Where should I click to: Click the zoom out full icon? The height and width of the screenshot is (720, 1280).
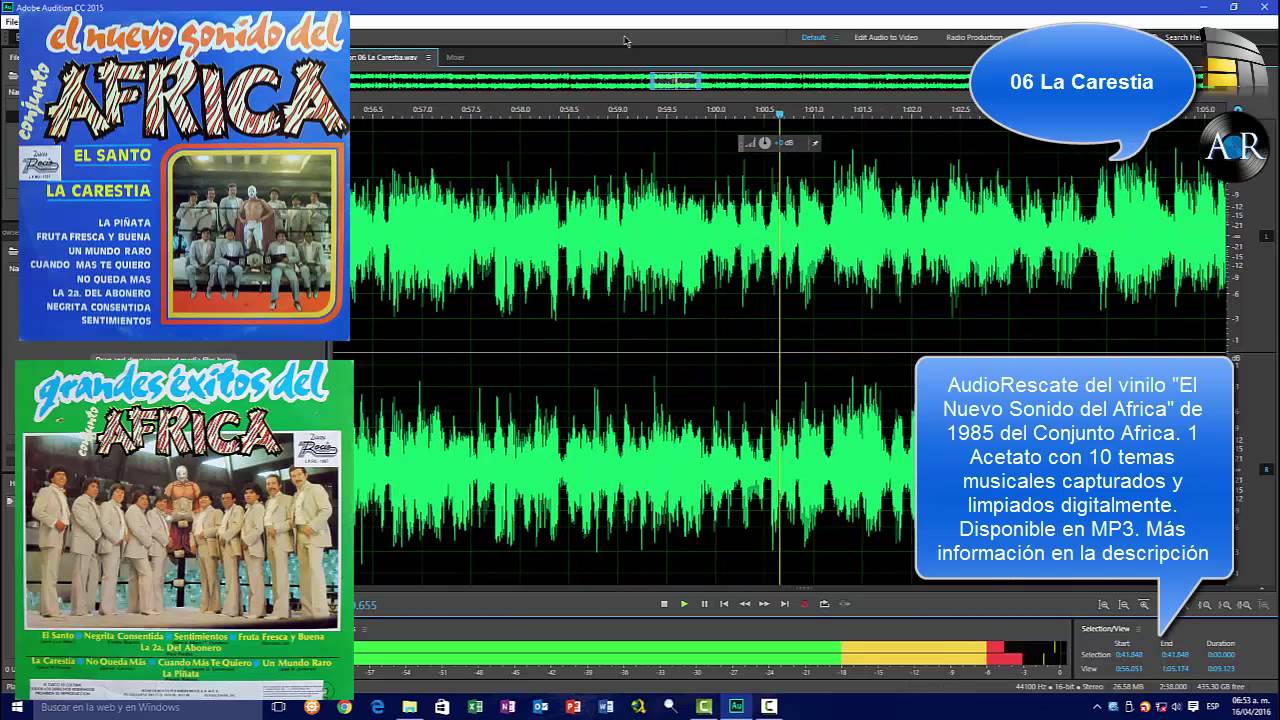1144,605
